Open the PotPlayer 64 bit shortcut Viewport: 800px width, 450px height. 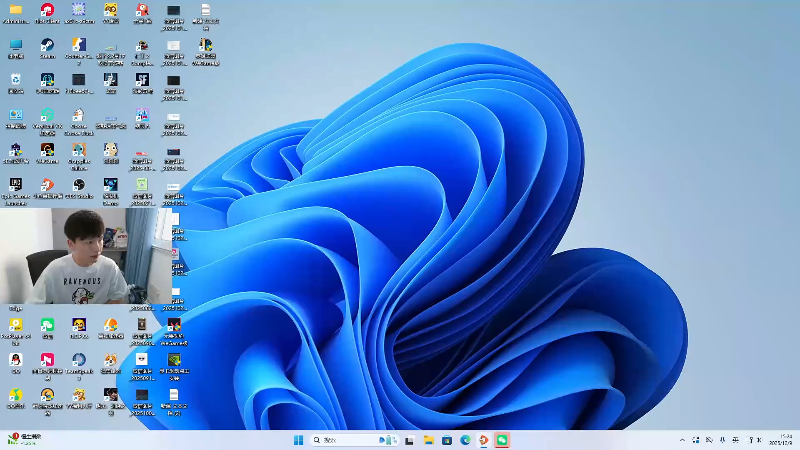click(16, 325)
